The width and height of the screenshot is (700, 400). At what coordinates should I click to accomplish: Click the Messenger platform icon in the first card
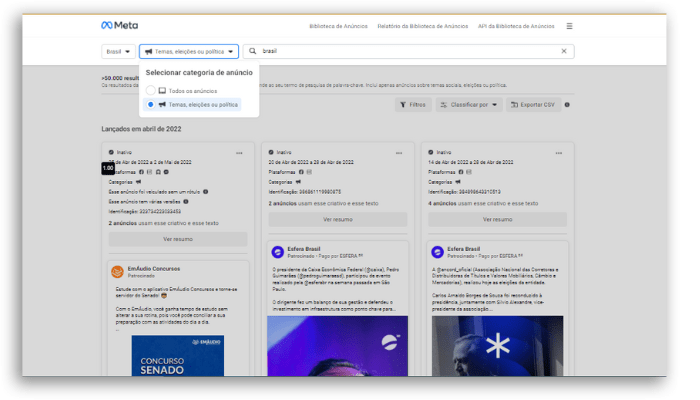click(166, 172)
